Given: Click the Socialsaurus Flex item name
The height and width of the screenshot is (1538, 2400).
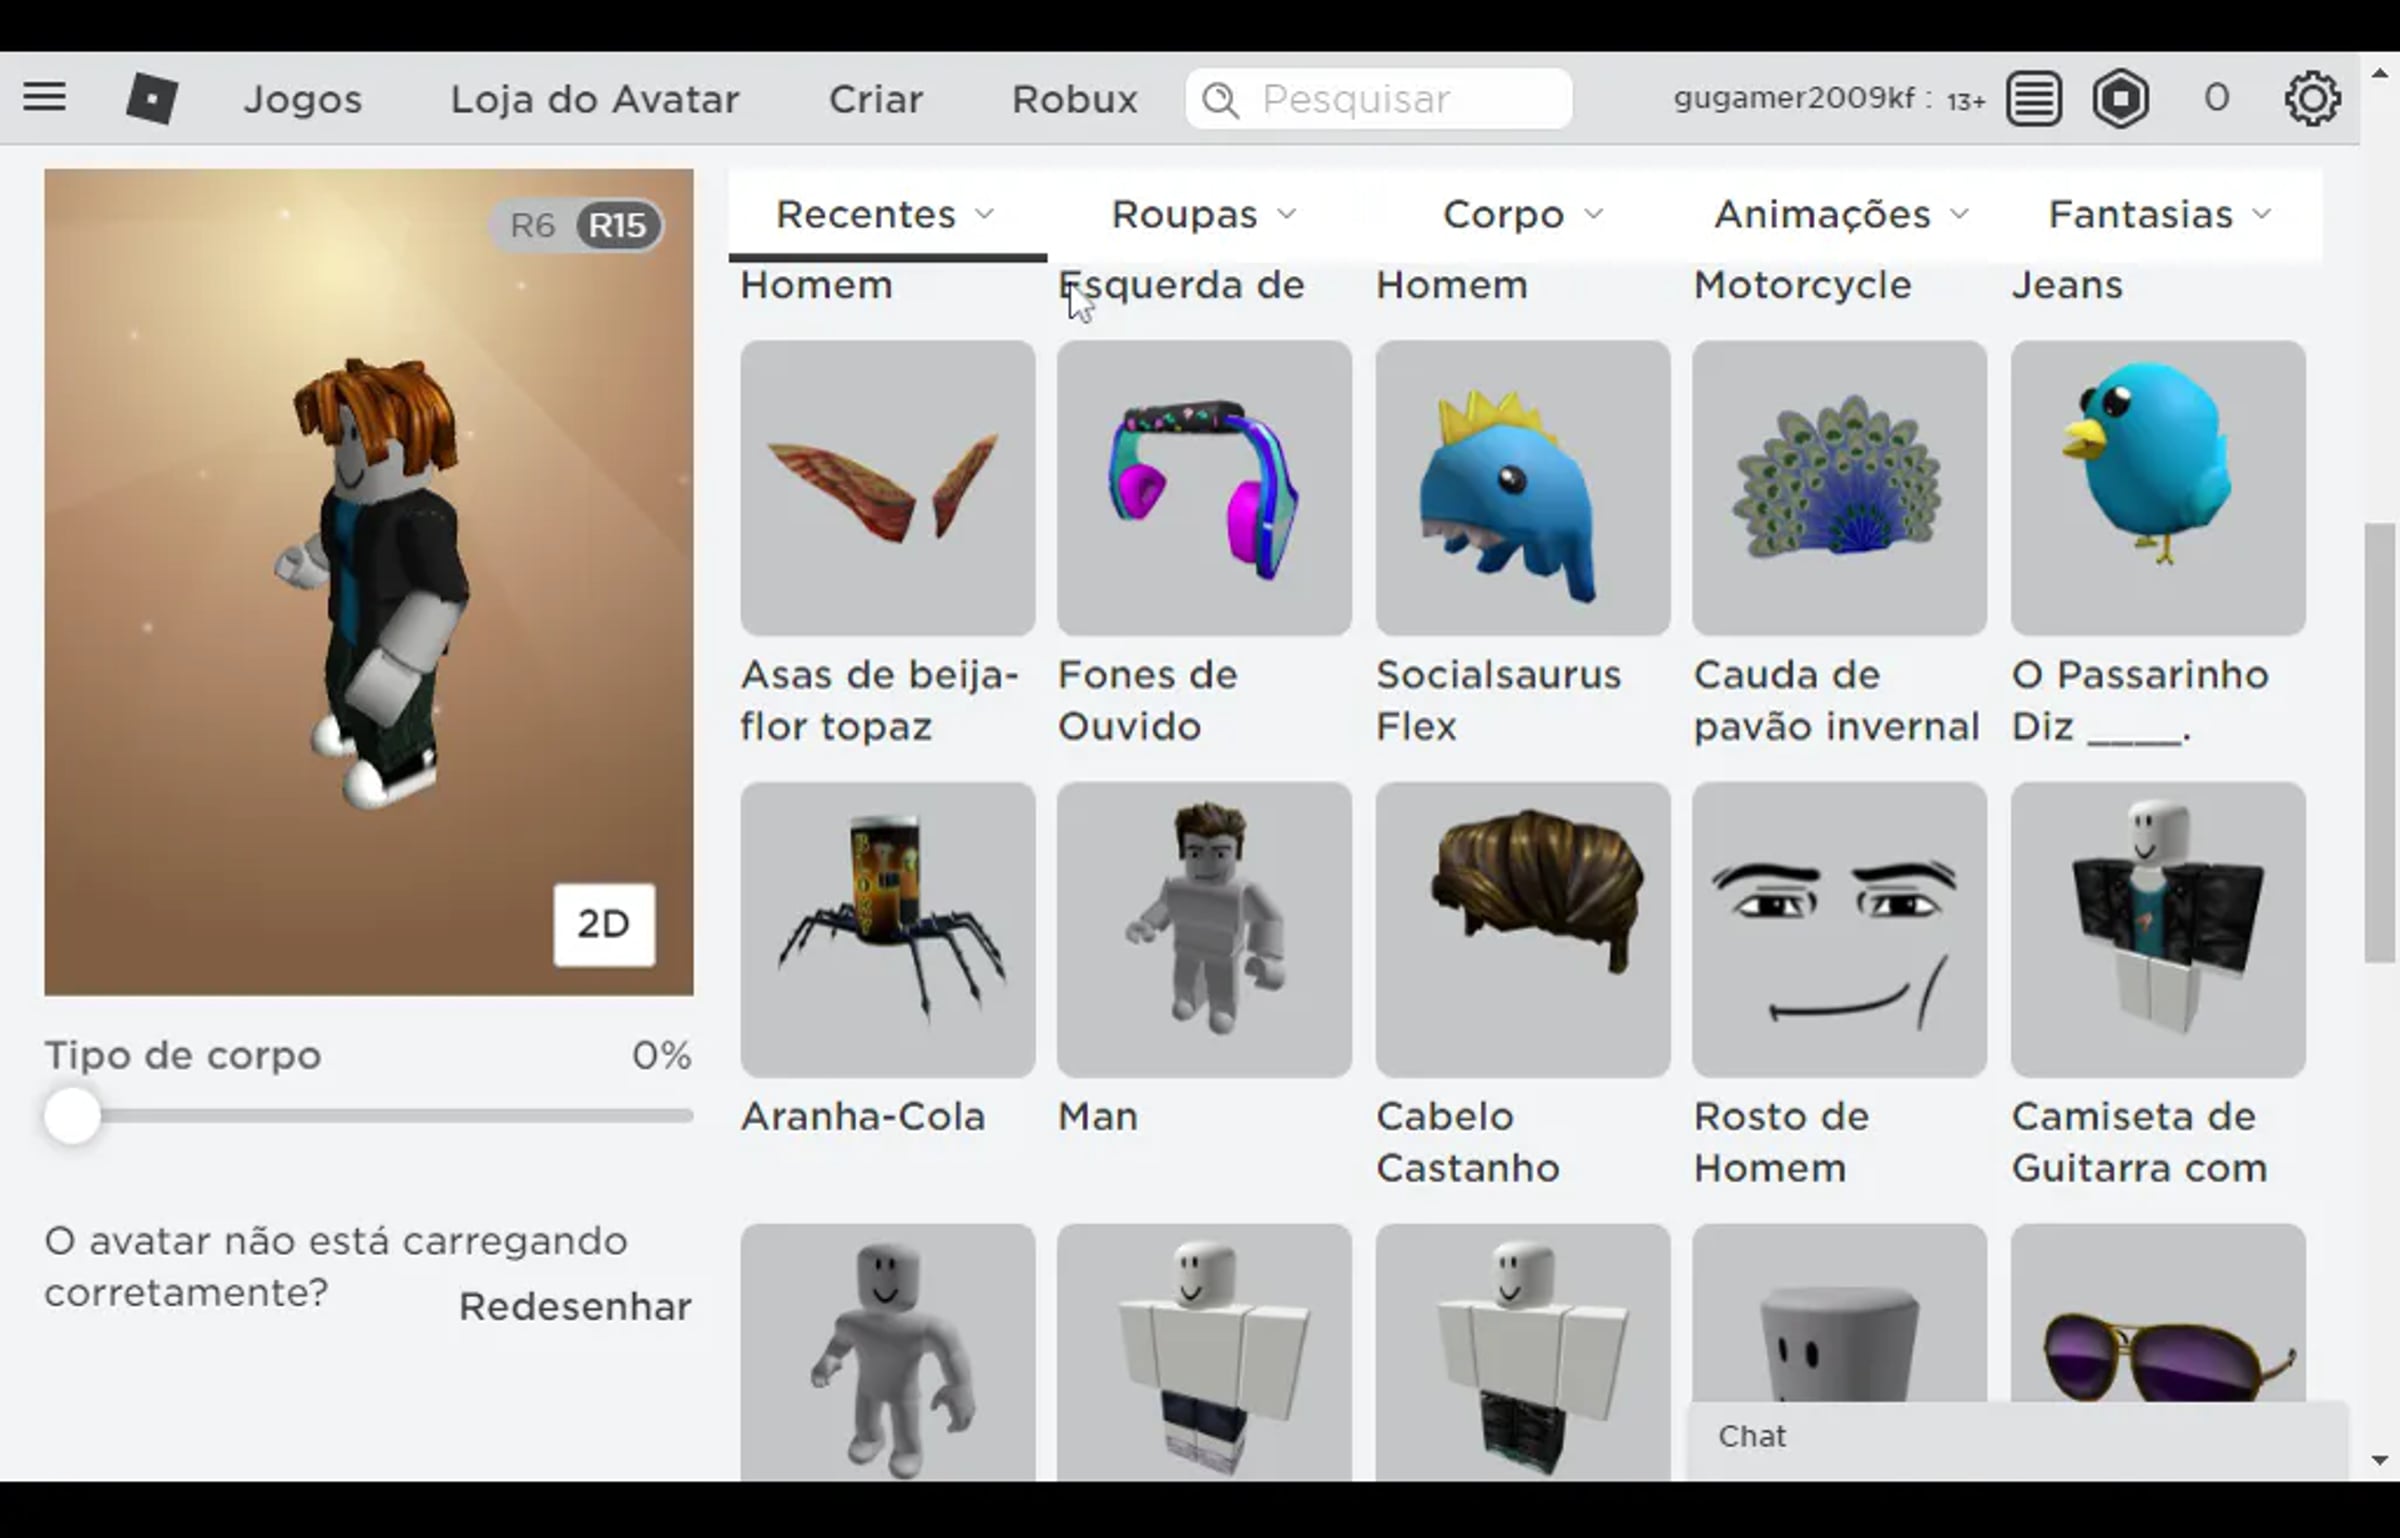Looking at the screenshot, I should [x=1498, y=701].
